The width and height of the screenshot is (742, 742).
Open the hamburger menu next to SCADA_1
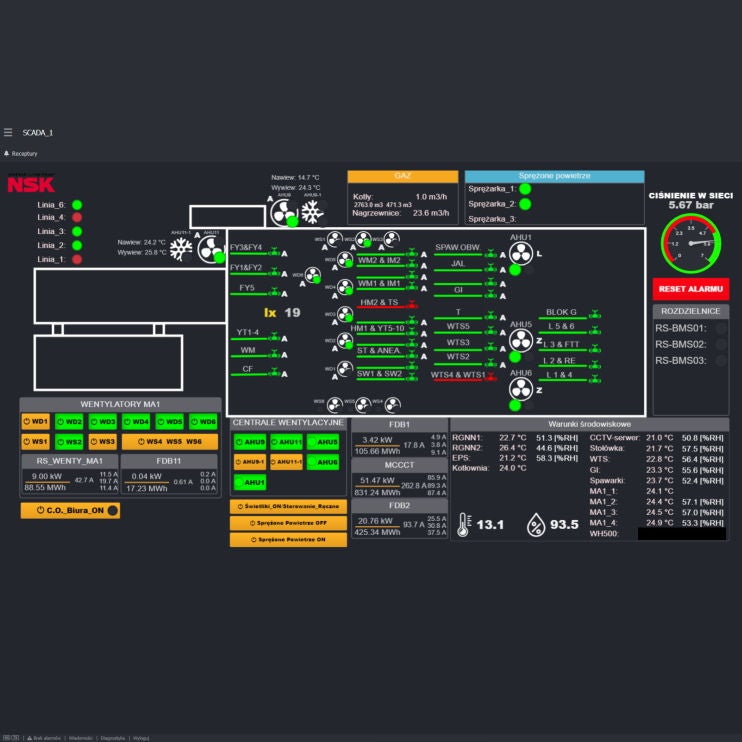tap(8, 132)
